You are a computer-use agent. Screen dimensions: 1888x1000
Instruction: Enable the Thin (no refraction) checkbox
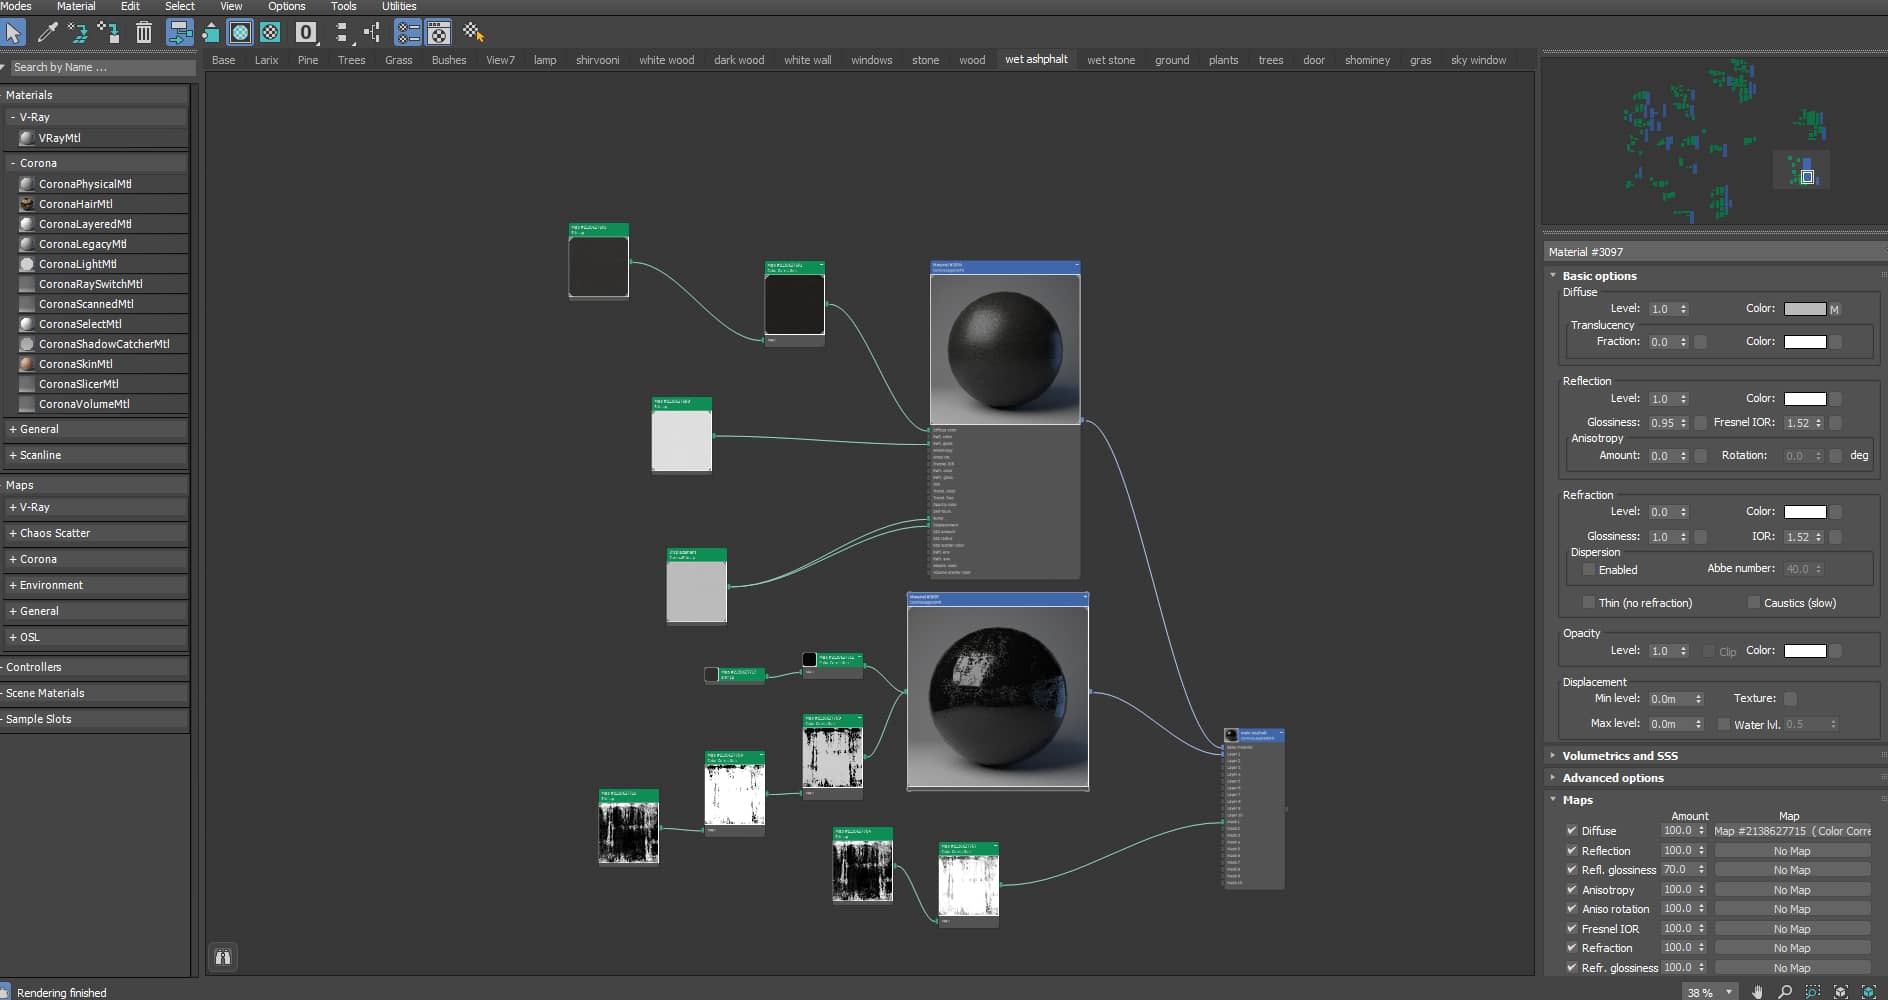pyautogui.click(x=1588, y=602)
